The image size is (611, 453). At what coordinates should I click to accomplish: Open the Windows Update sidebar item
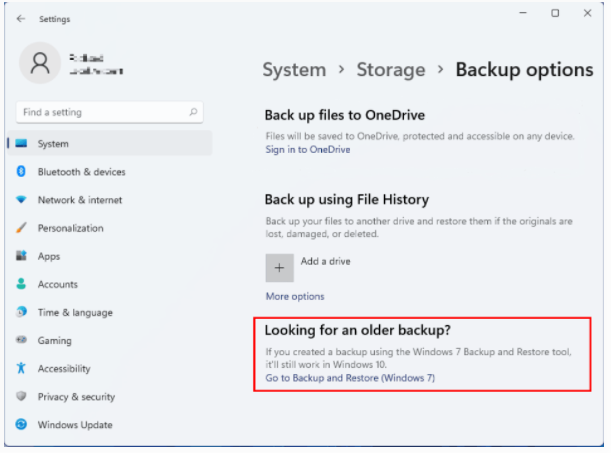[74, 425]
